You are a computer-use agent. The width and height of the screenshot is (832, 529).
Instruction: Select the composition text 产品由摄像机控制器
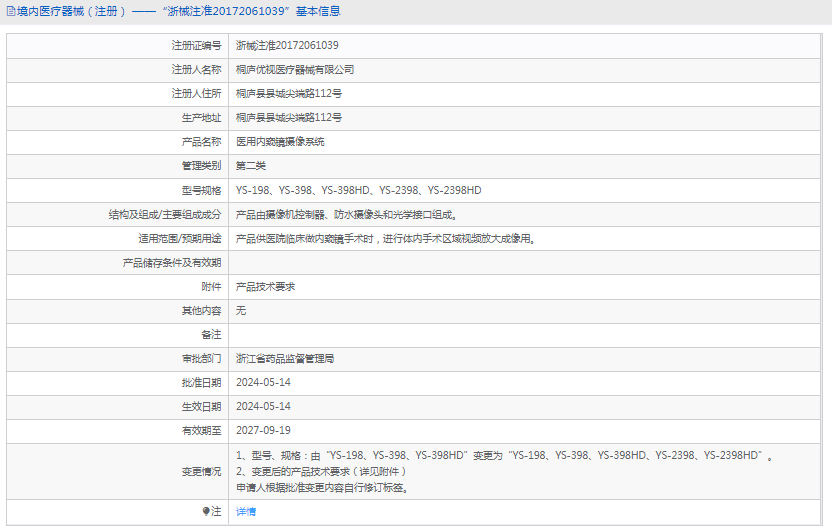point(346,214)
